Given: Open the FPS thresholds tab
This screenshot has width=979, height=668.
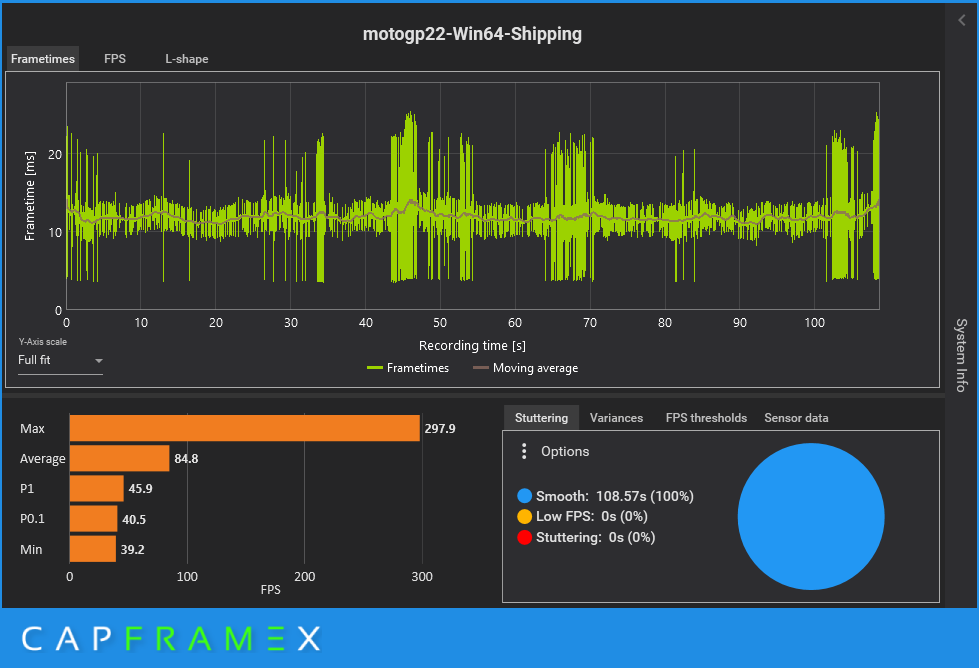Looking at the screenshot, I should point(706,418).
